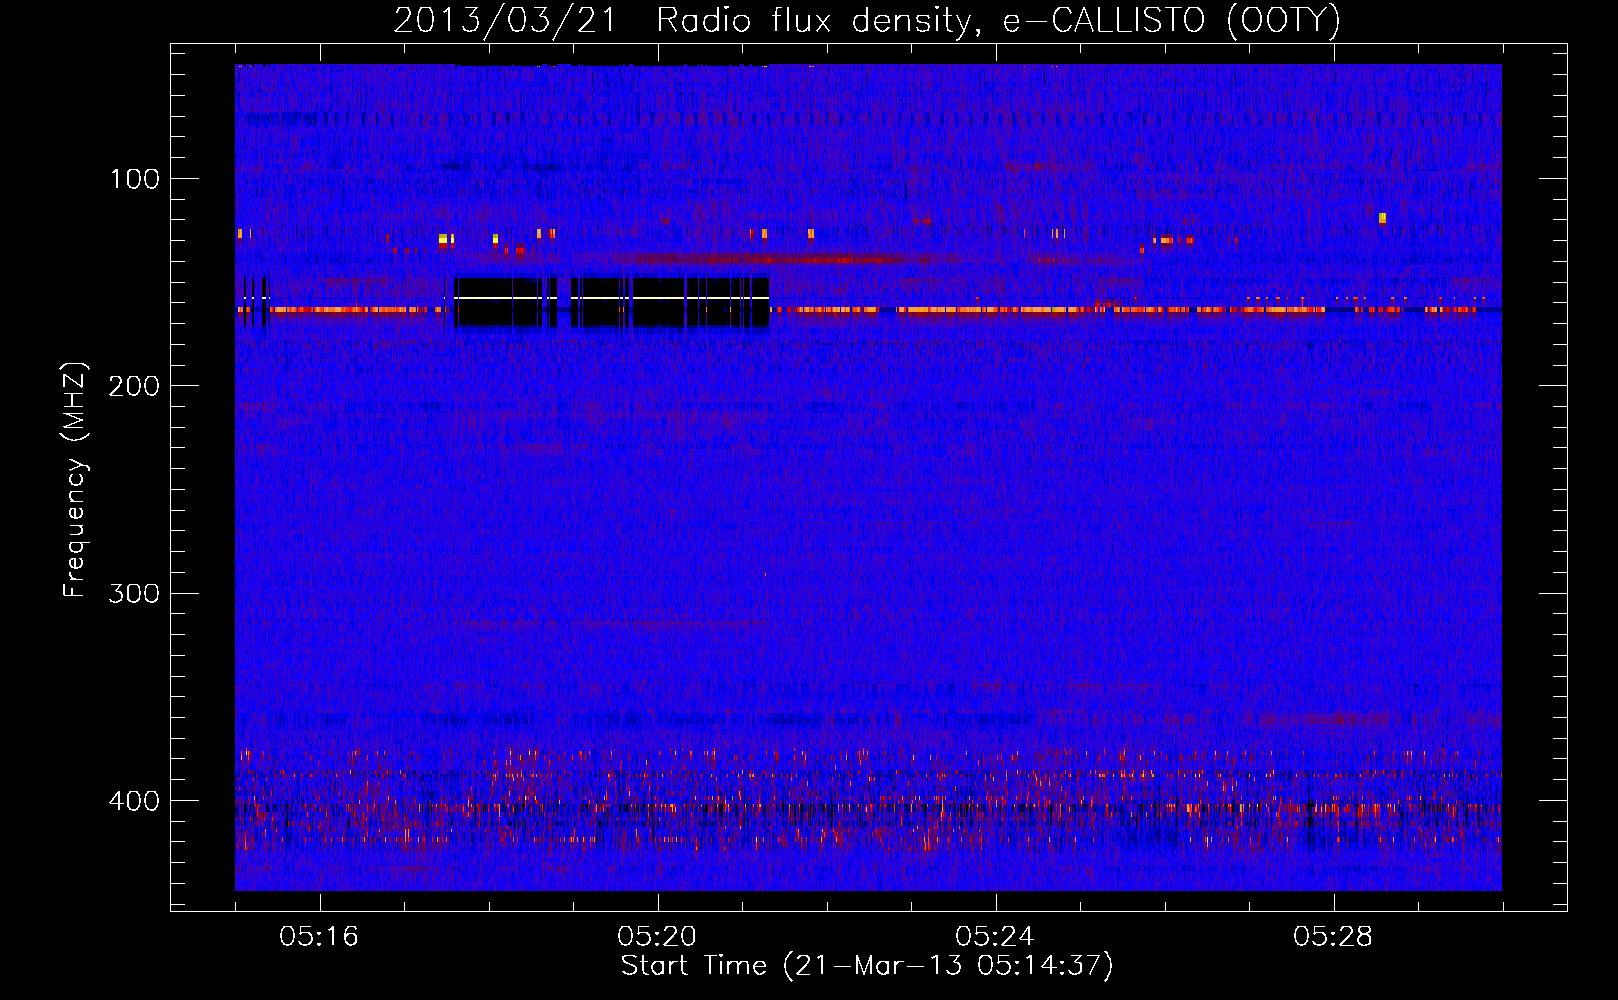Click the white line inside the black data gap

coord(611,298)
